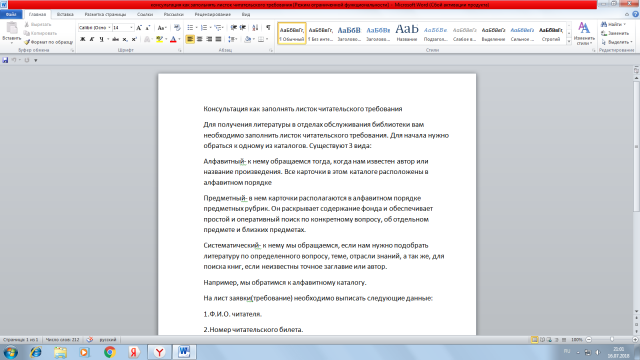Apply the yellow text highlight color
640x360 pixels.
(159, 39)
